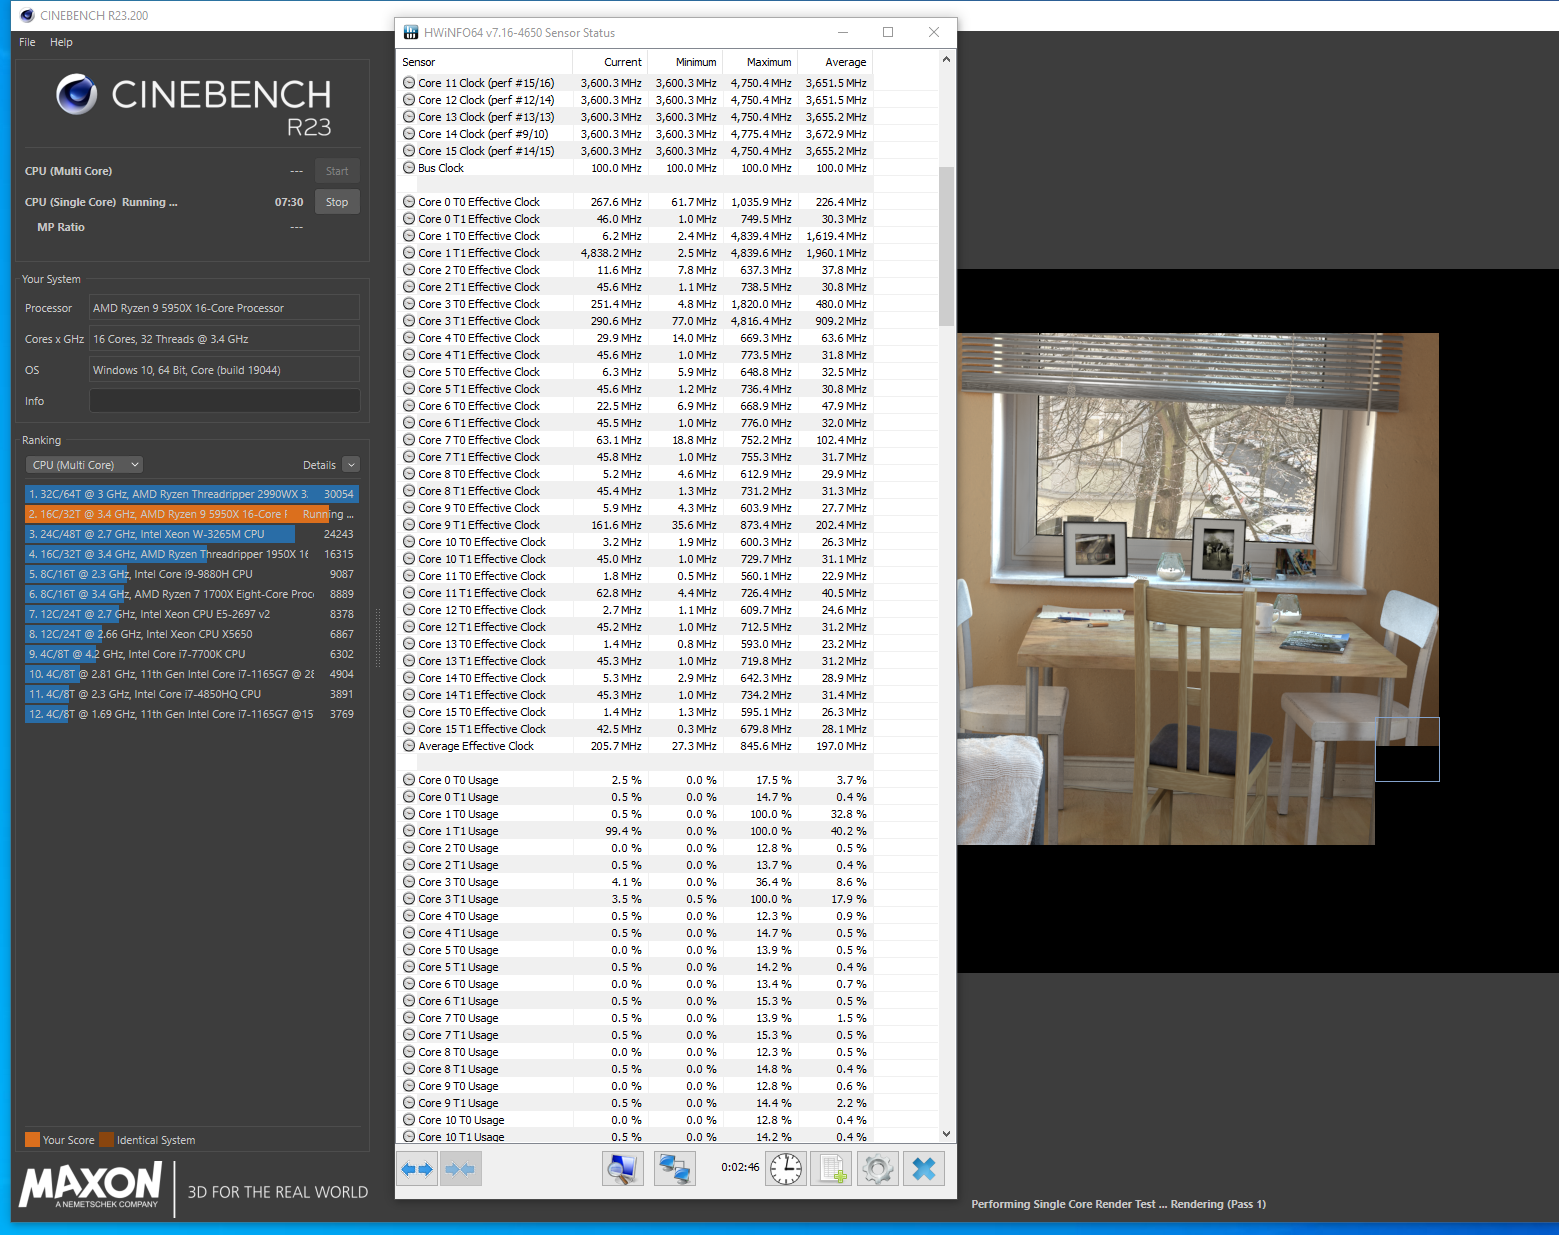Click the empty Info input field
This screenshot has height=1235, width=1559.
click(x=225, y=401)
